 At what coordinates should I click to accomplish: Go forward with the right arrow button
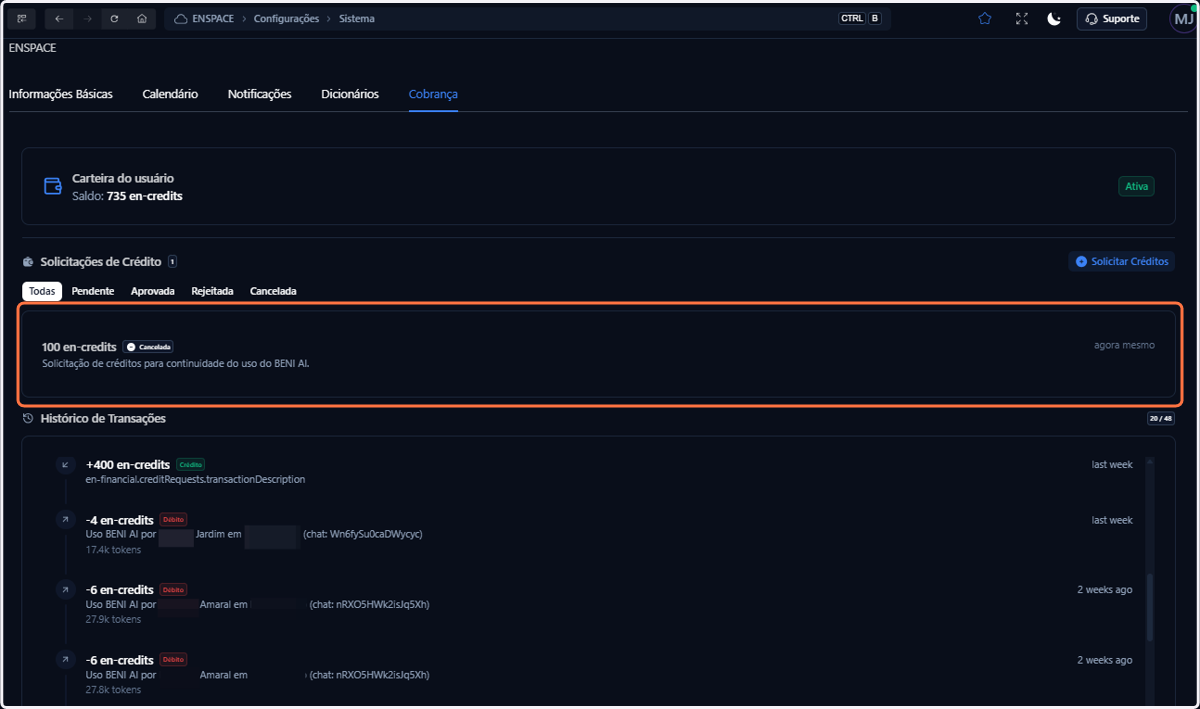coord(88,18)
